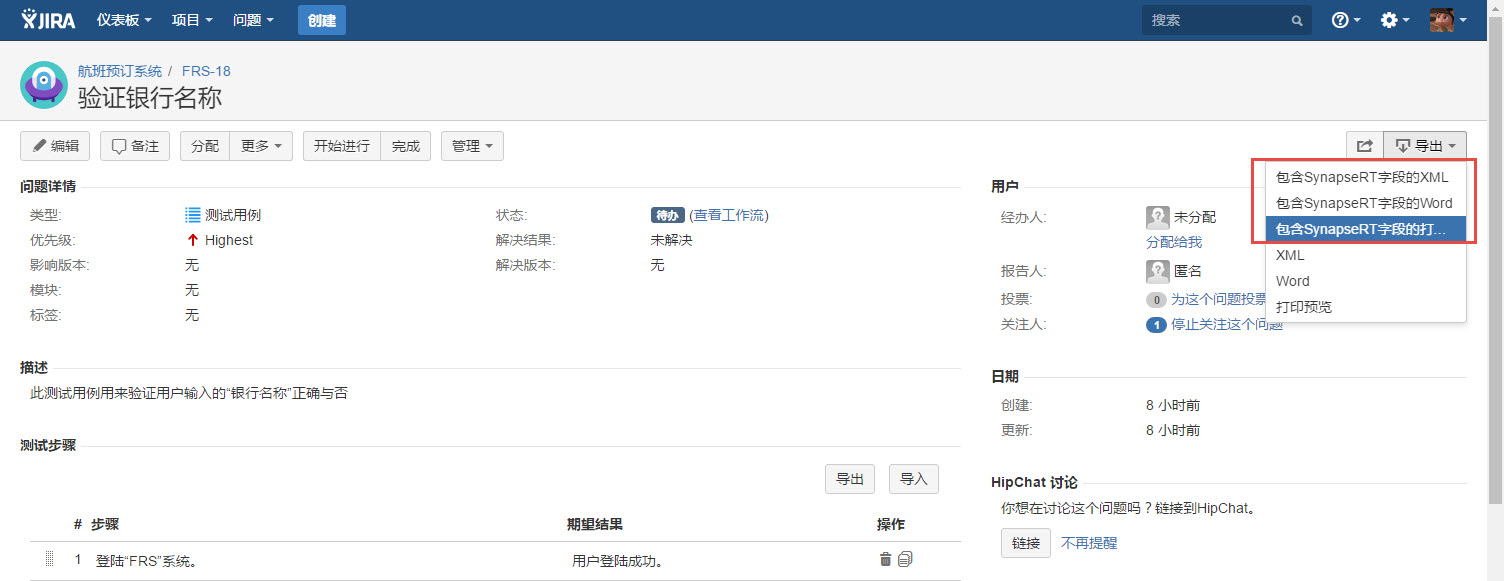1504x581 pixels.
Task: Click the 期望结果 column header
Action: tap(595, 524)
